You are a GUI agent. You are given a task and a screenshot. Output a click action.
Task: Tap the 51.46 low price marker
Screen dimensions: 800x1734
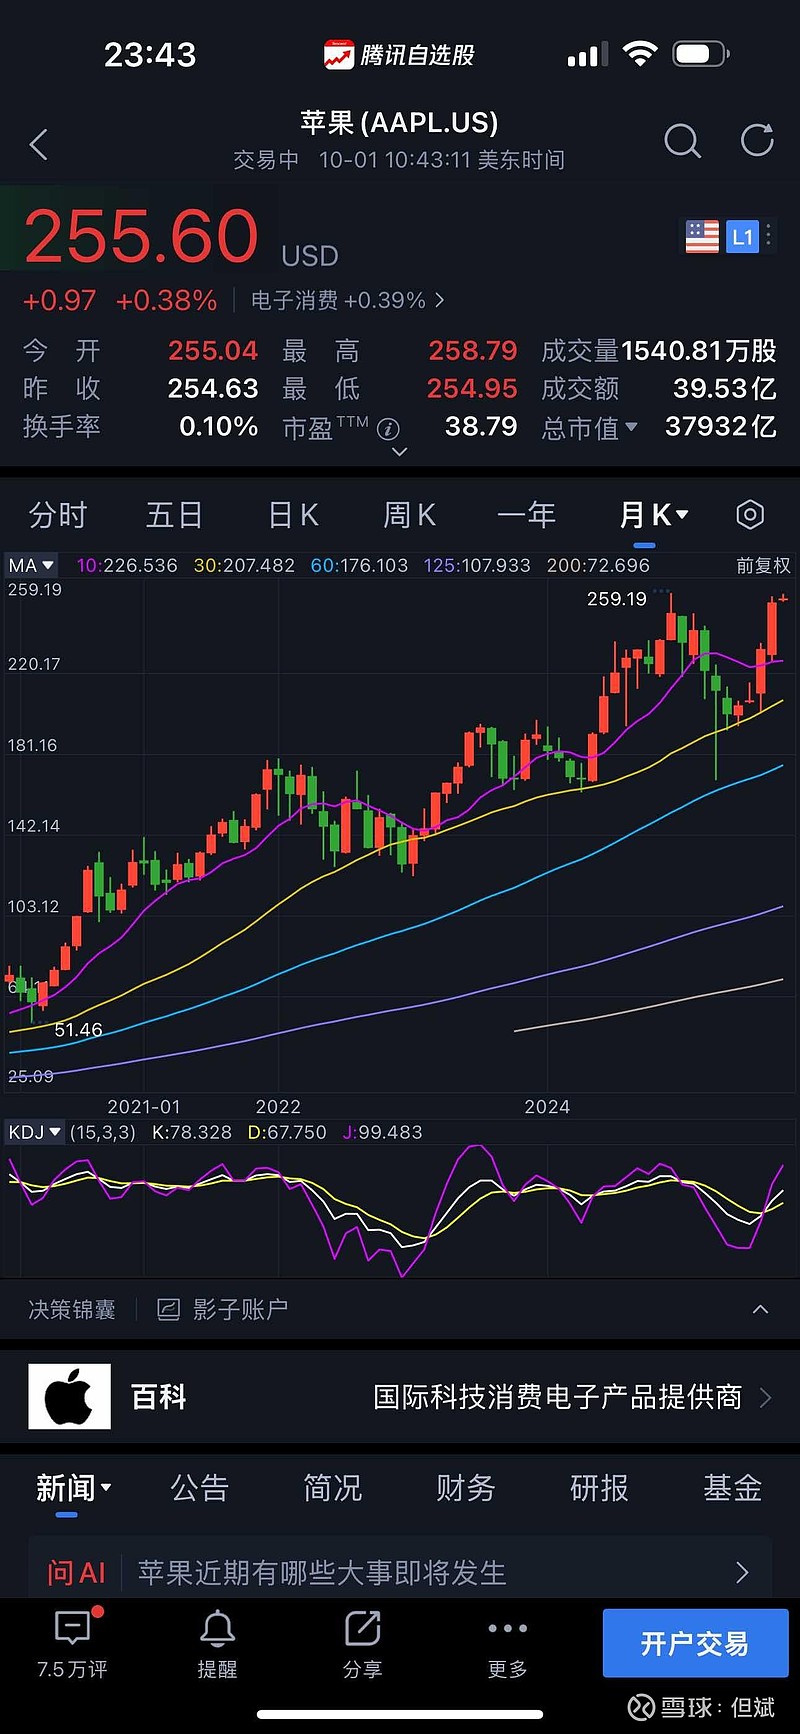[78, 1029]
